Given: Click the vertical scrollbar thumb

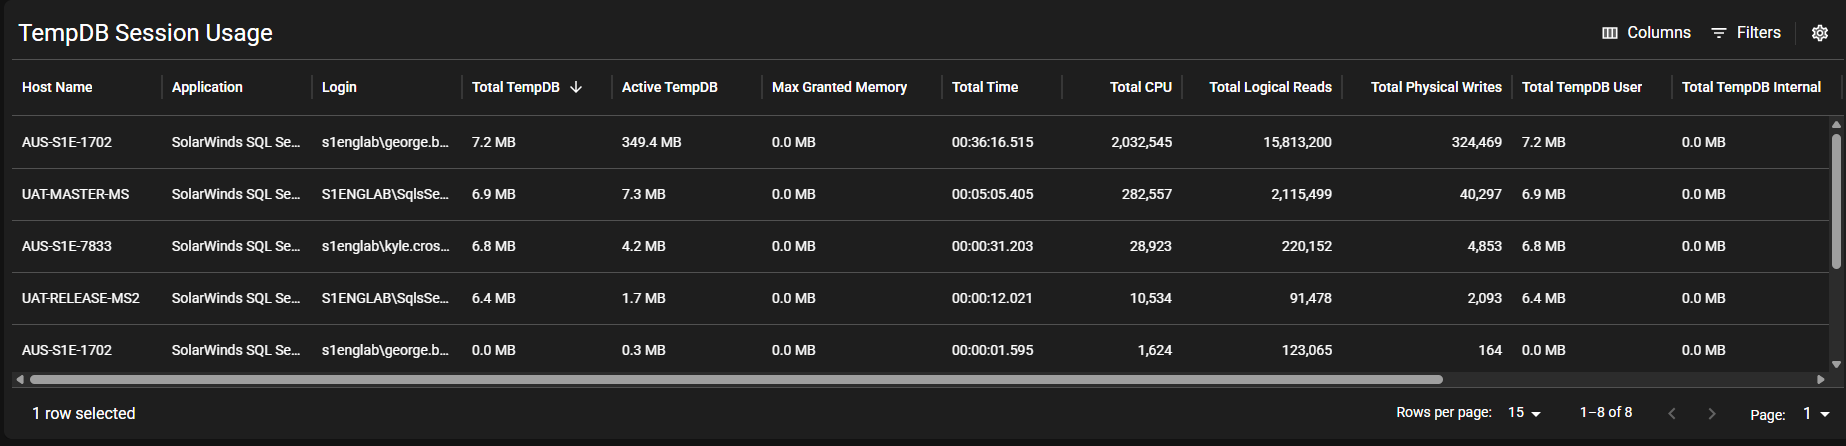Looking at the screenshot, I should click(x=1836, y=200).
